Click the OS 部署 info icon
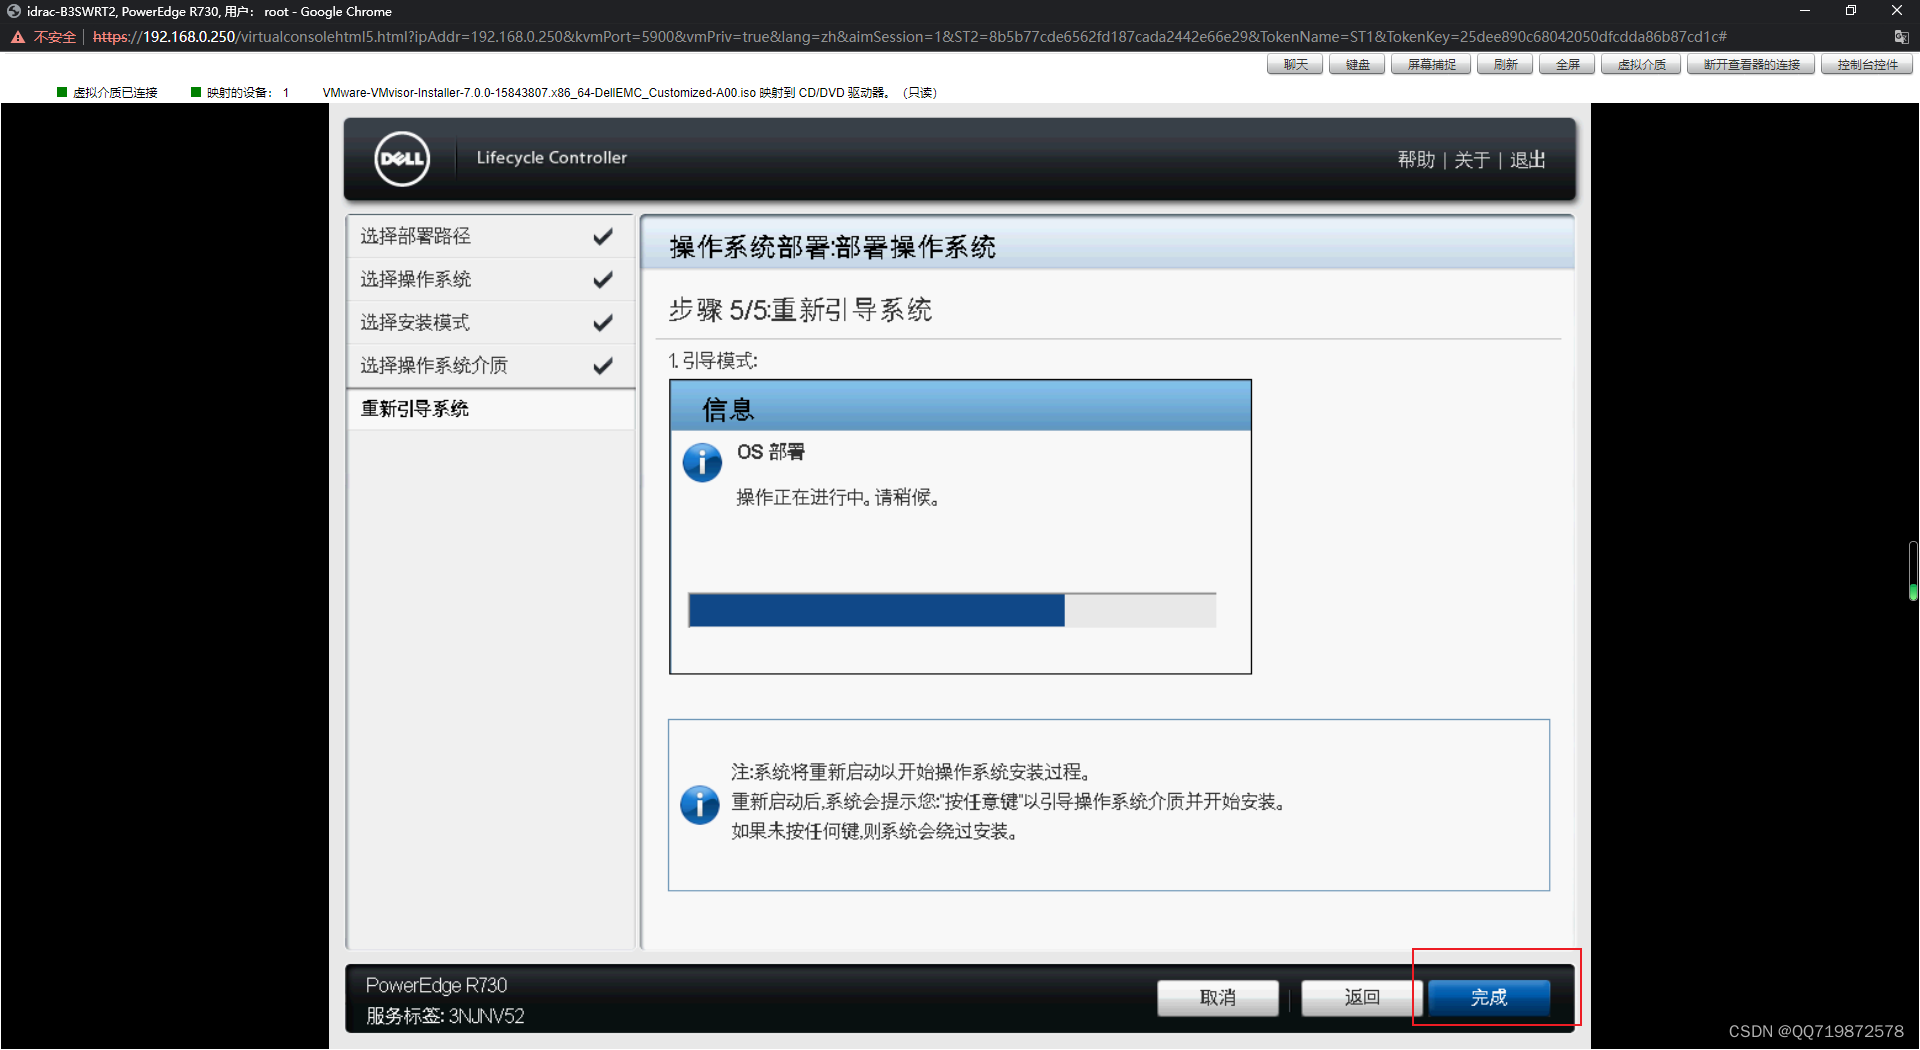The image size is (1920, 1050). (702, 463)
